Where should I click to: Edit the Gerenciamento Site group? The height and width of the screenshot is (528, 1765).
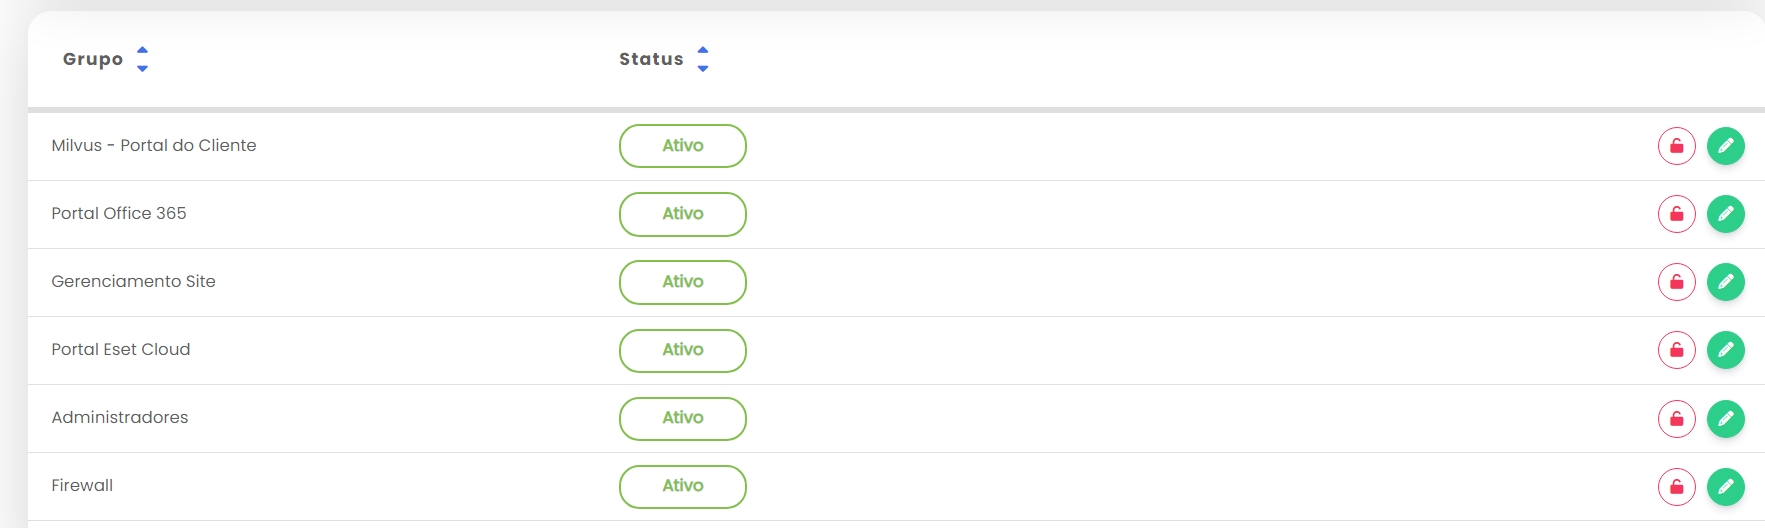[x=1725, y=282]
